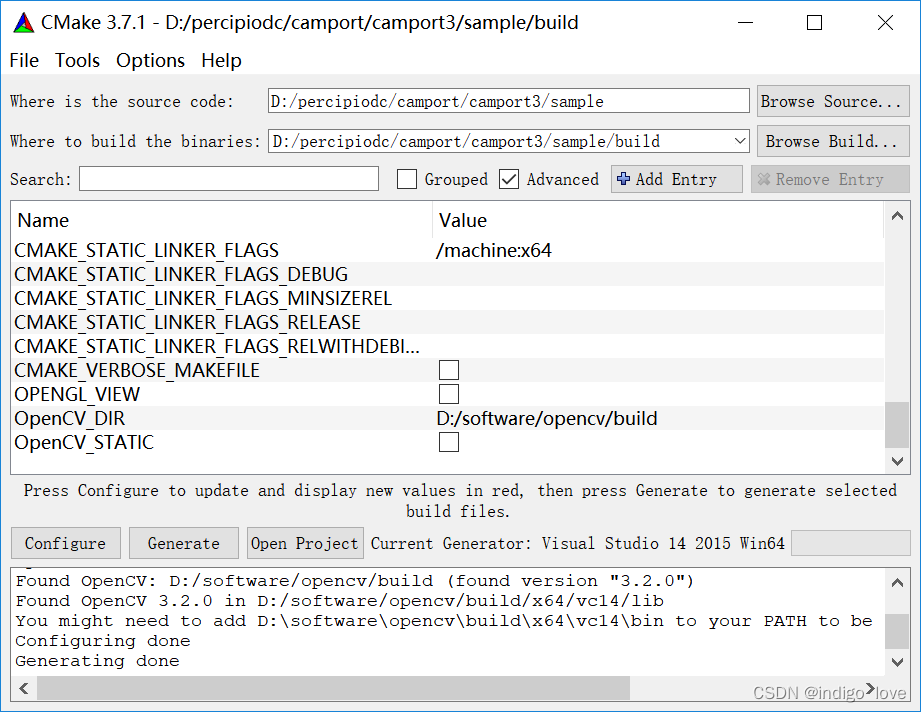
Task: Click the output log vertical scrollbar thumb
Action: coord(897,632)
